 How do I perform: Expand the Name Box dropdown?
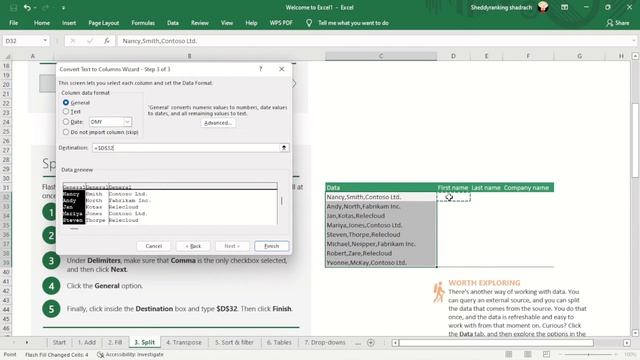[x=45, y=41]
